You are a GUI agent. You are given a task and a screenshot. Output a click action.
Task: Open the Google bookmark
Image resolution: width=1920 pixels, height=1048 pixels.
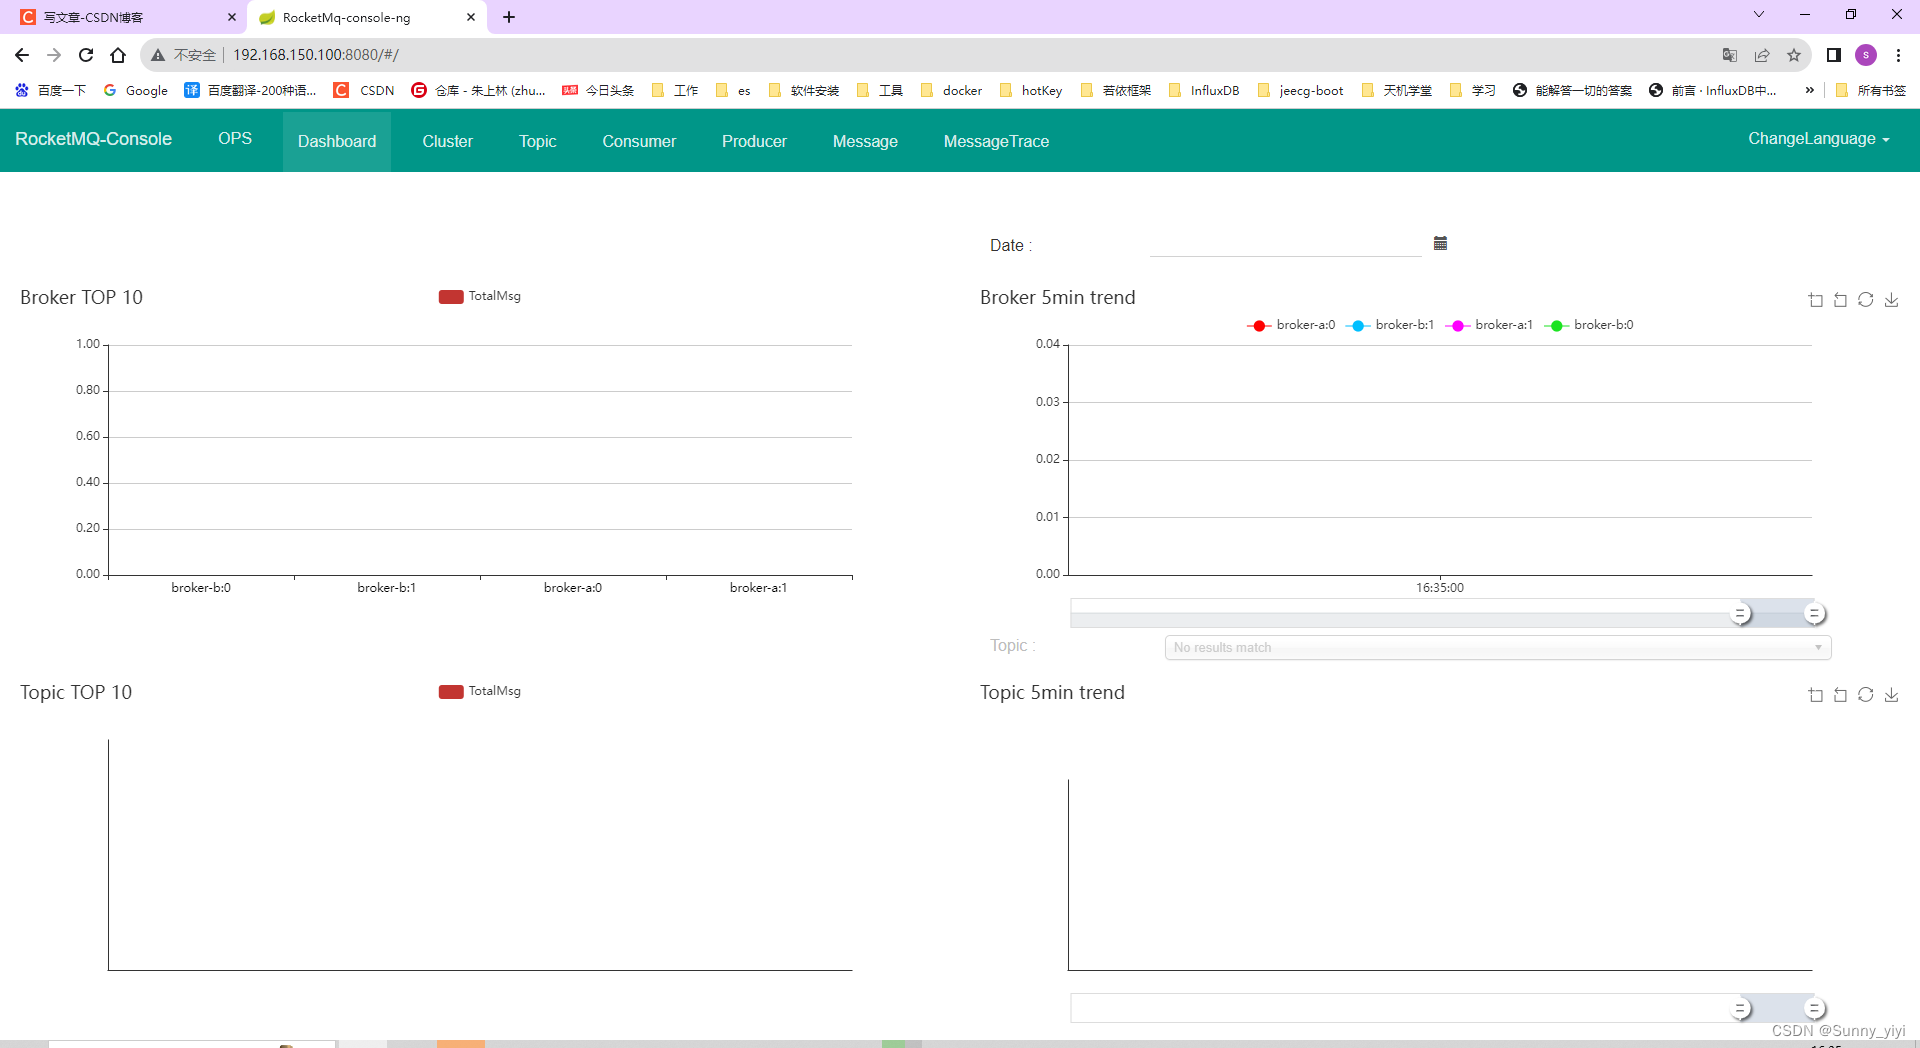135,90
